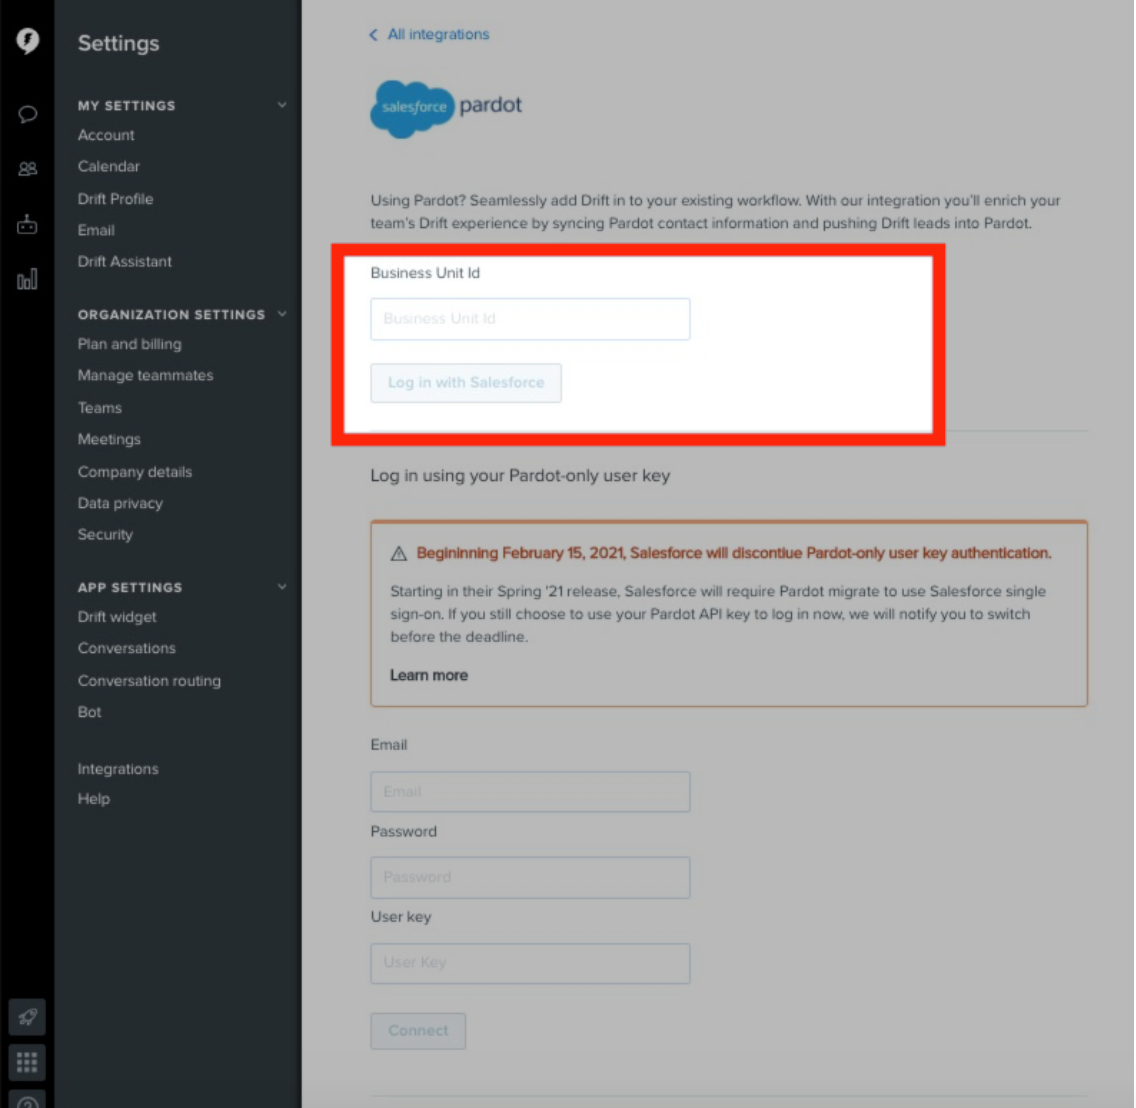Open the apps grid icon
Image resolution: width=1136 pixels, height=1108 pixels.
point(28,1062)
